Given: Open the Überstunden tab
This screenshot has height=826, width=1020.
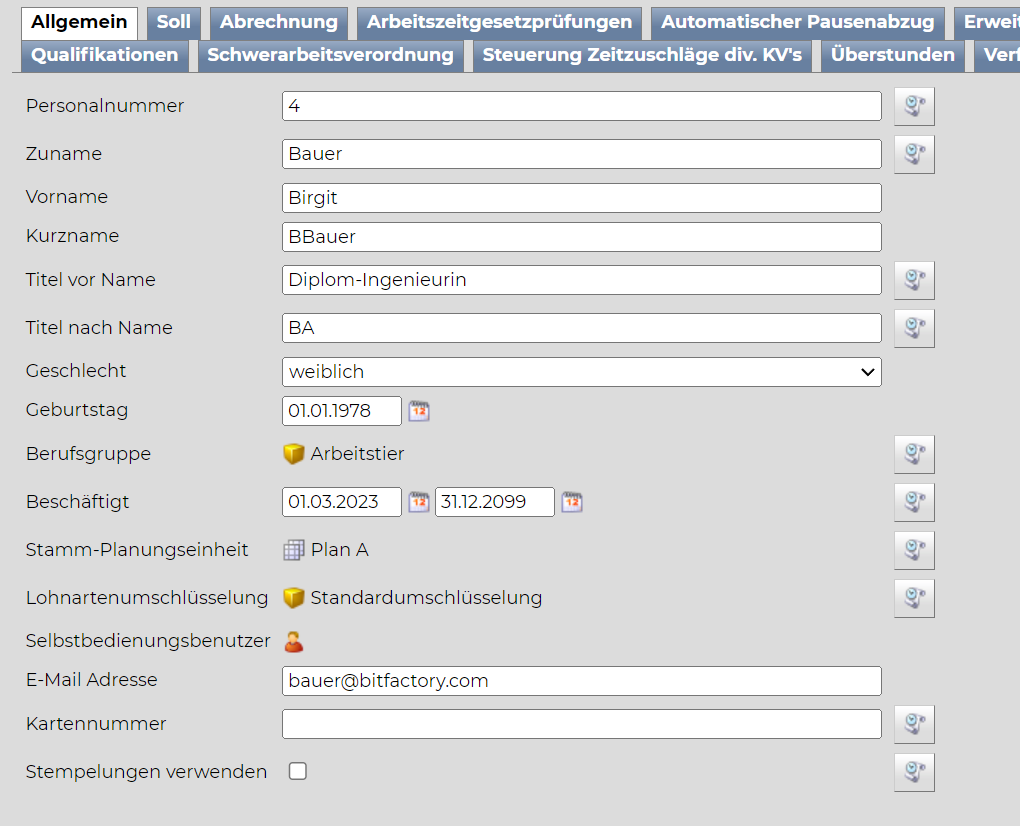Looking at the screenshot, I should point(892,55).
